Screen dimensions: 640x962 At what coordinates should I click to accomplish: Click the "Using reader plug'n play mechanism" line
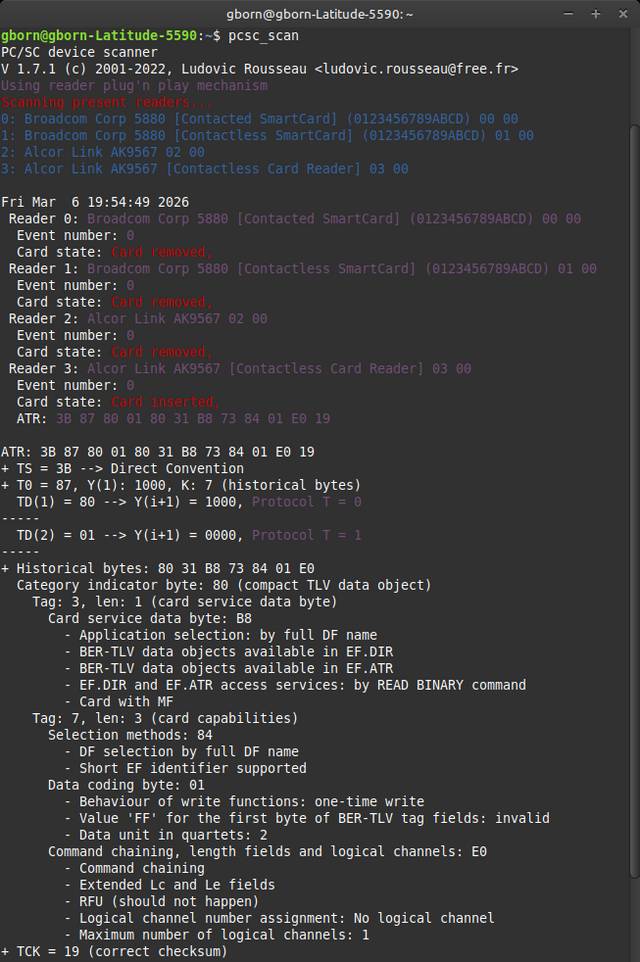(x=134, y=85)
